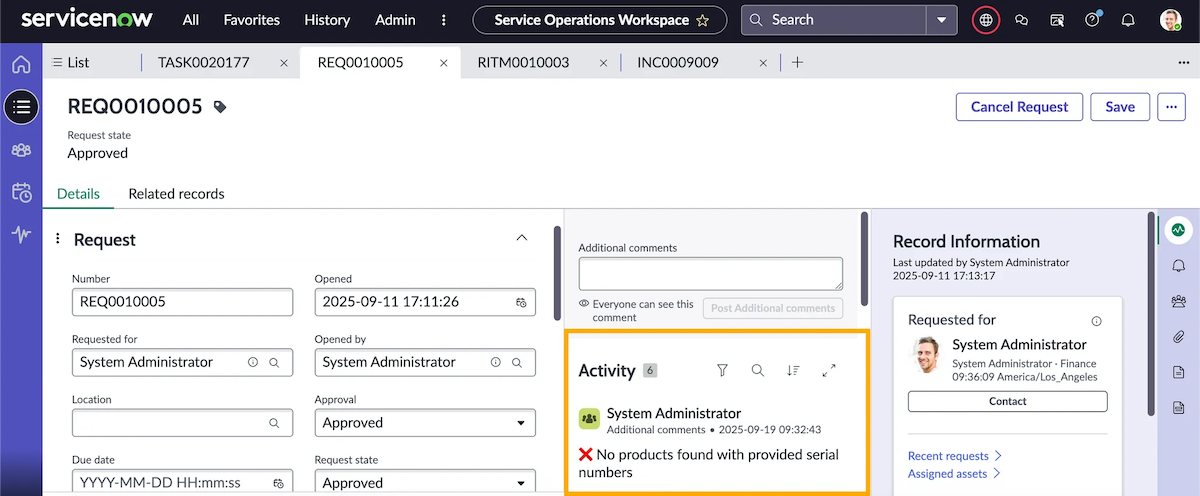The width and height of the screenshot is (1200, 496).
Task: Show Requested for record info icon
Action: click(253, 362)
